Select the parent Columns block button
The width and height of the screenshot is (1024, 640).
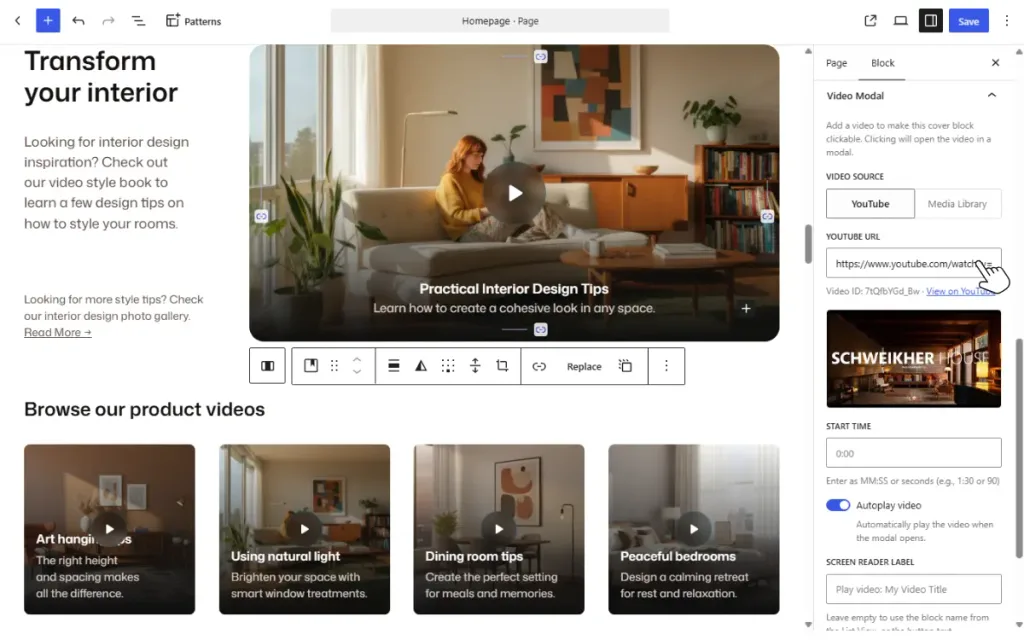click(267, 366)
